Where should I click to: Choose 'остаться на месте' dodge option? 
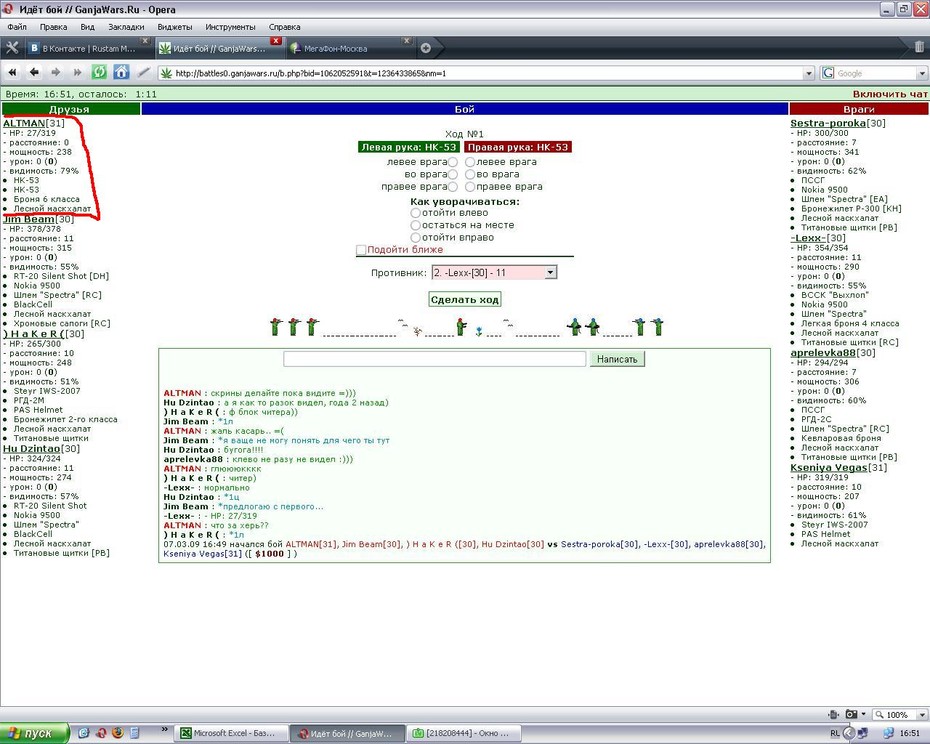pyautogui.click(x=416, y=225)
